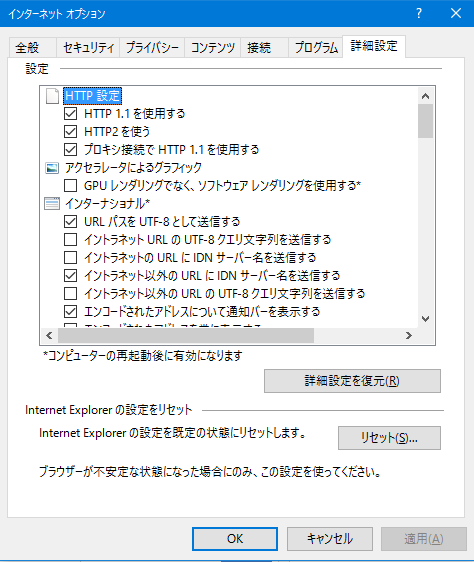Click the アクセラレータによるグラフィック picture icon
Viewport: 474px width, 562px height.
tap(52, 168)
